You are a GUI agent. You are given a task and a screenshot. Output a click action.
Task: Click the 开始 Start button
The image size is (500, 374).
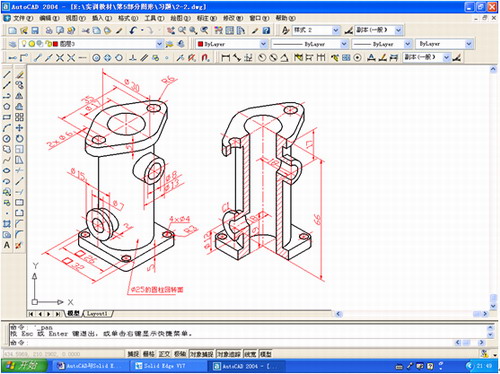click(23, 366)
